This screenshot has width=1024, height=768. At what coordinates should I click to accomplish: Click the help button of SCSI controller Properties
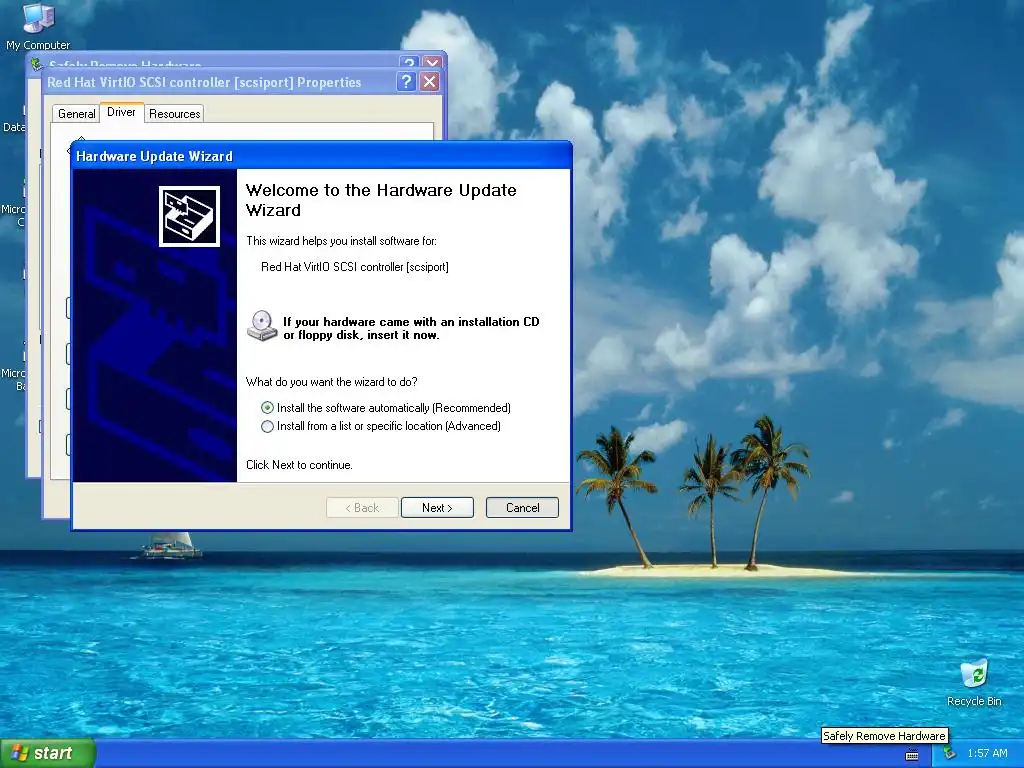point(406,82)
